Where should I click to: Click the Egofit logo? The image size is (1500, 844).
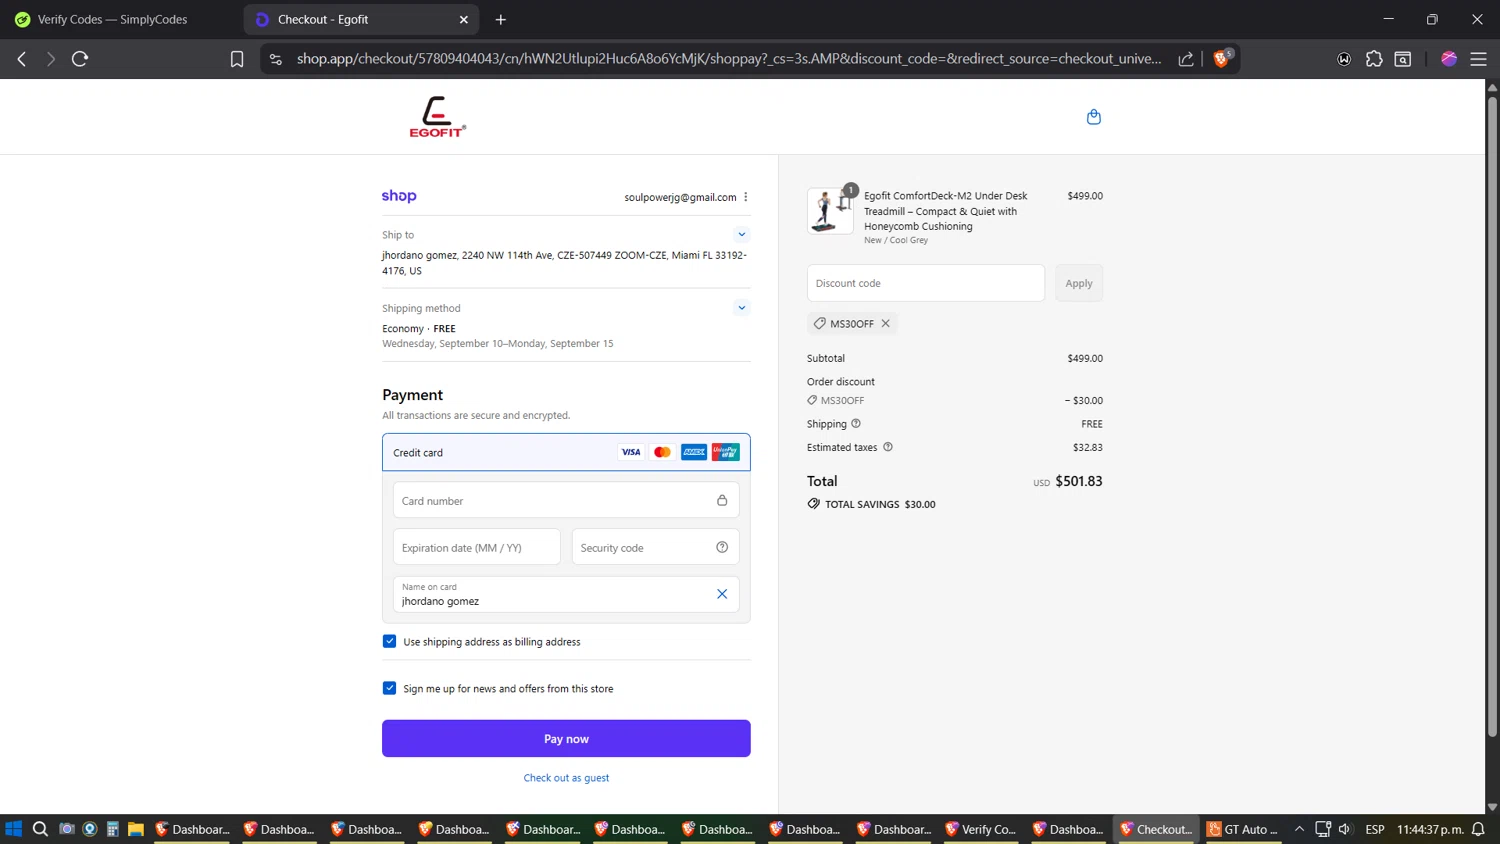tap(437, 117)
